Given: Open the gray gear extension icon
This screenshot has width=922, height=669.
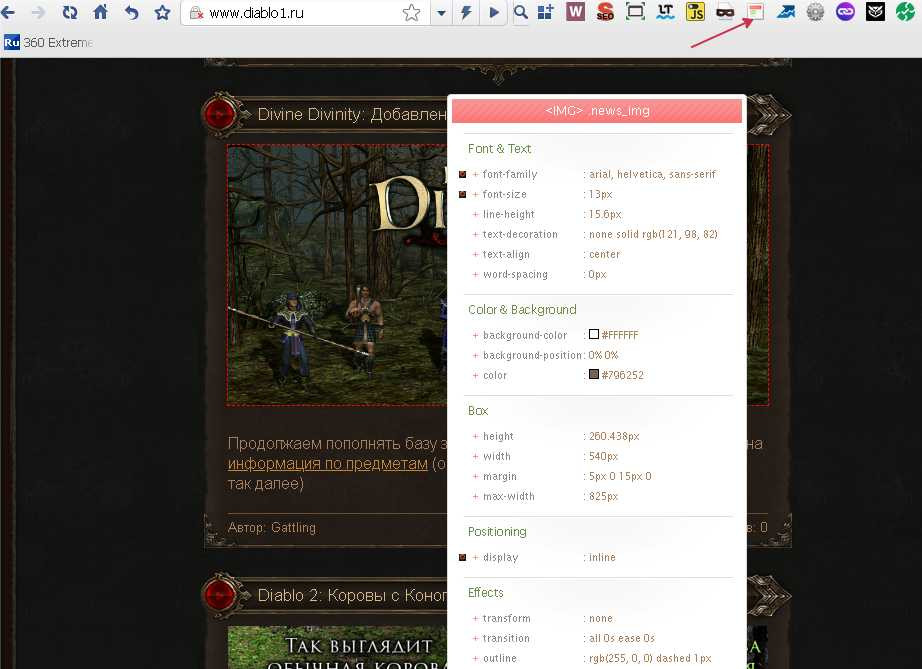Looking at the screenshot, I should (815, 11).
